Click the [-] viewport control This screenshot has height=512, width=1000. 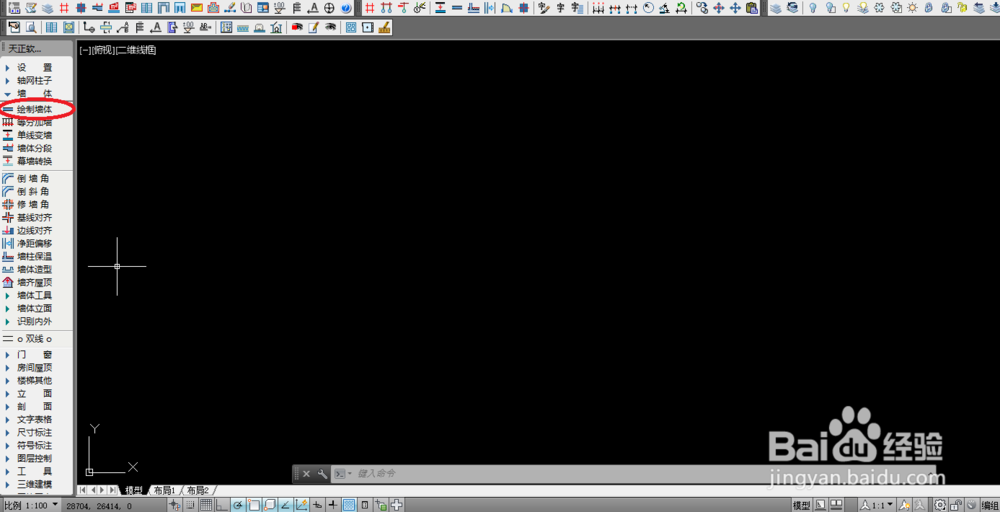pos(85,50)
